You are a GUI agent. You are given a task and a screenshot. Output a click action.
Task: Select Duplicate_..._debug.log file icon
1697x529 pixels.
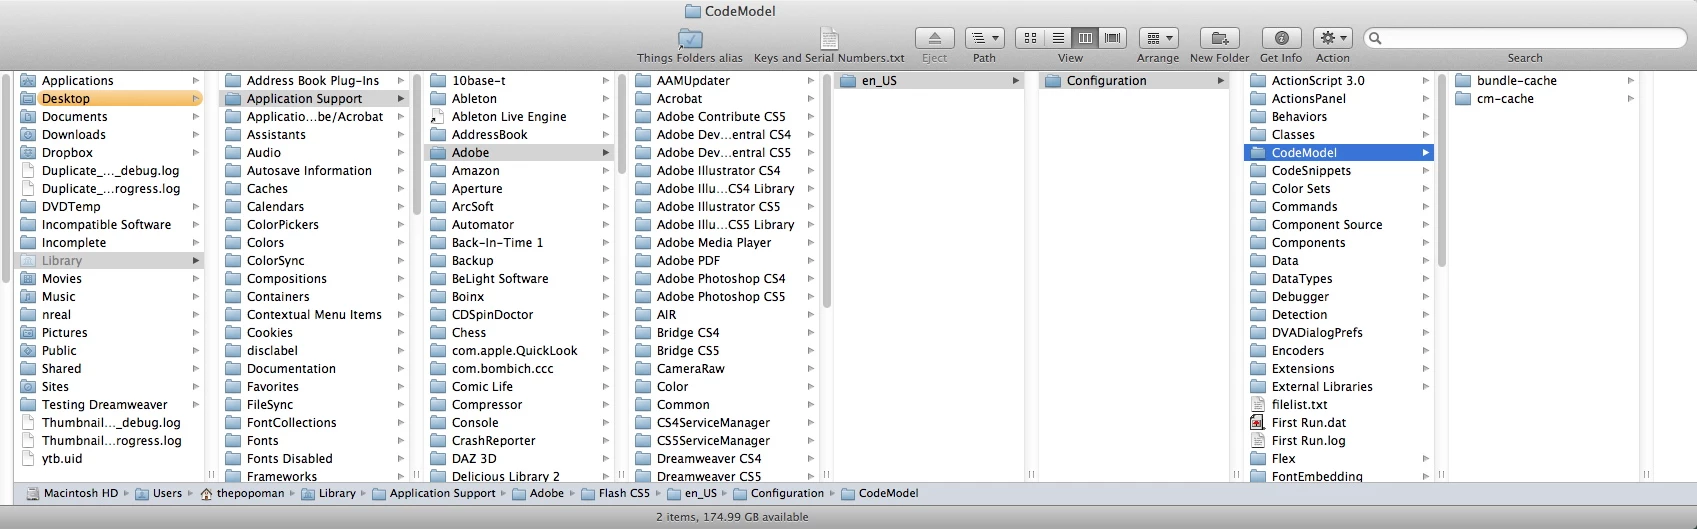tap(28, 171)
